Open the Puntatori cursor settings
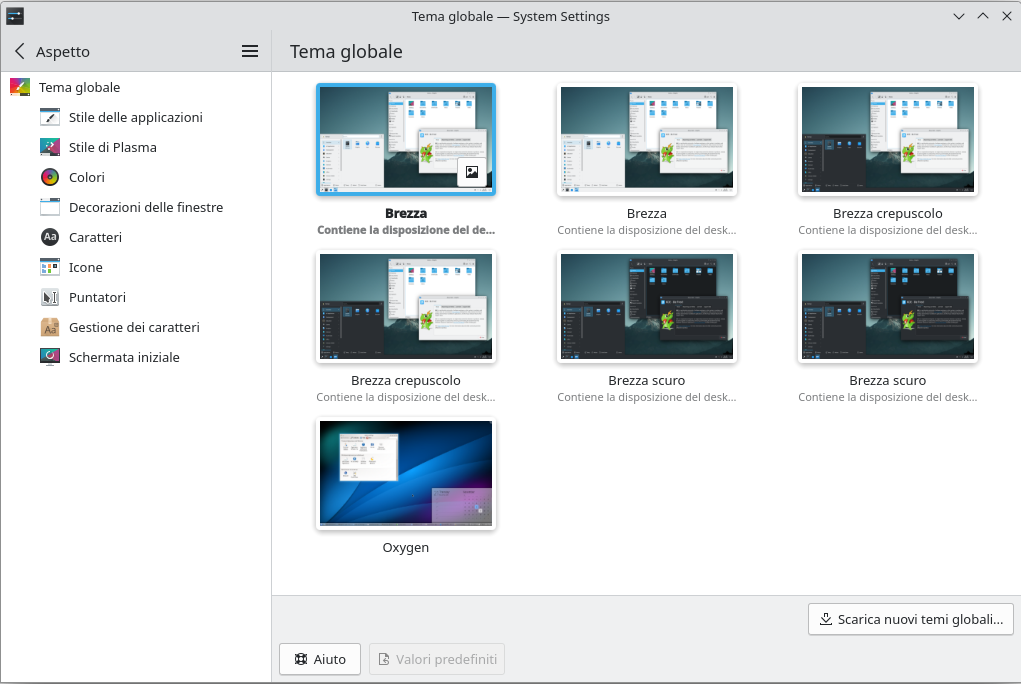Image resolution: width=1021 pixels, height=684 pixels. pyautogui.click(x=97, y=297)
